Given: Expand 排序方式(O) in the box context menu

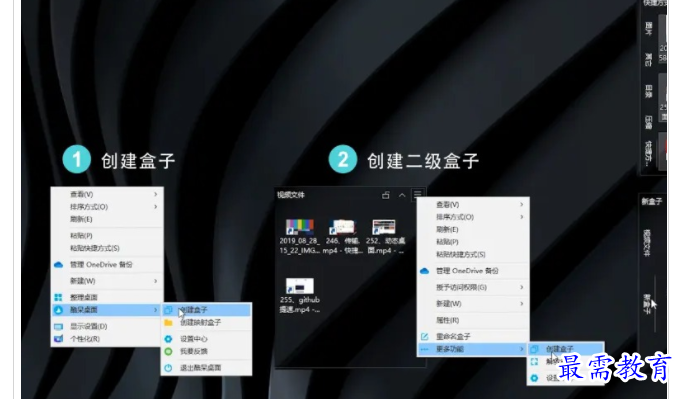Looking at the screenshot, I should coord(473,217).
